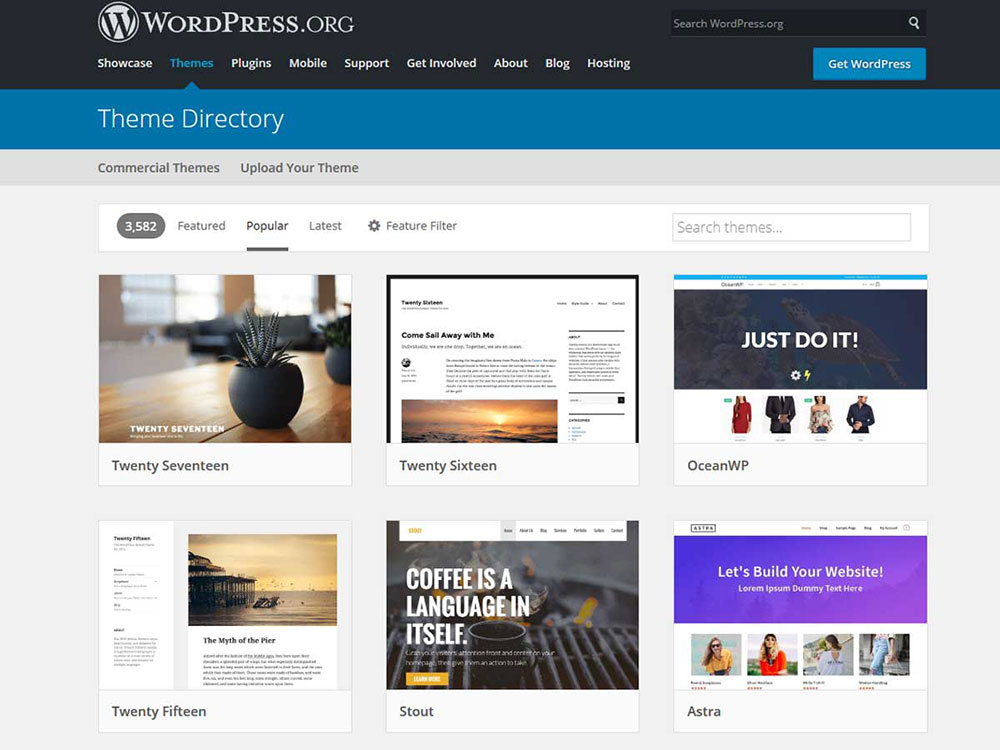Click the Twenty Fifteen theme title
This screenshot has width=1000, height=750.
click(159, 711)
